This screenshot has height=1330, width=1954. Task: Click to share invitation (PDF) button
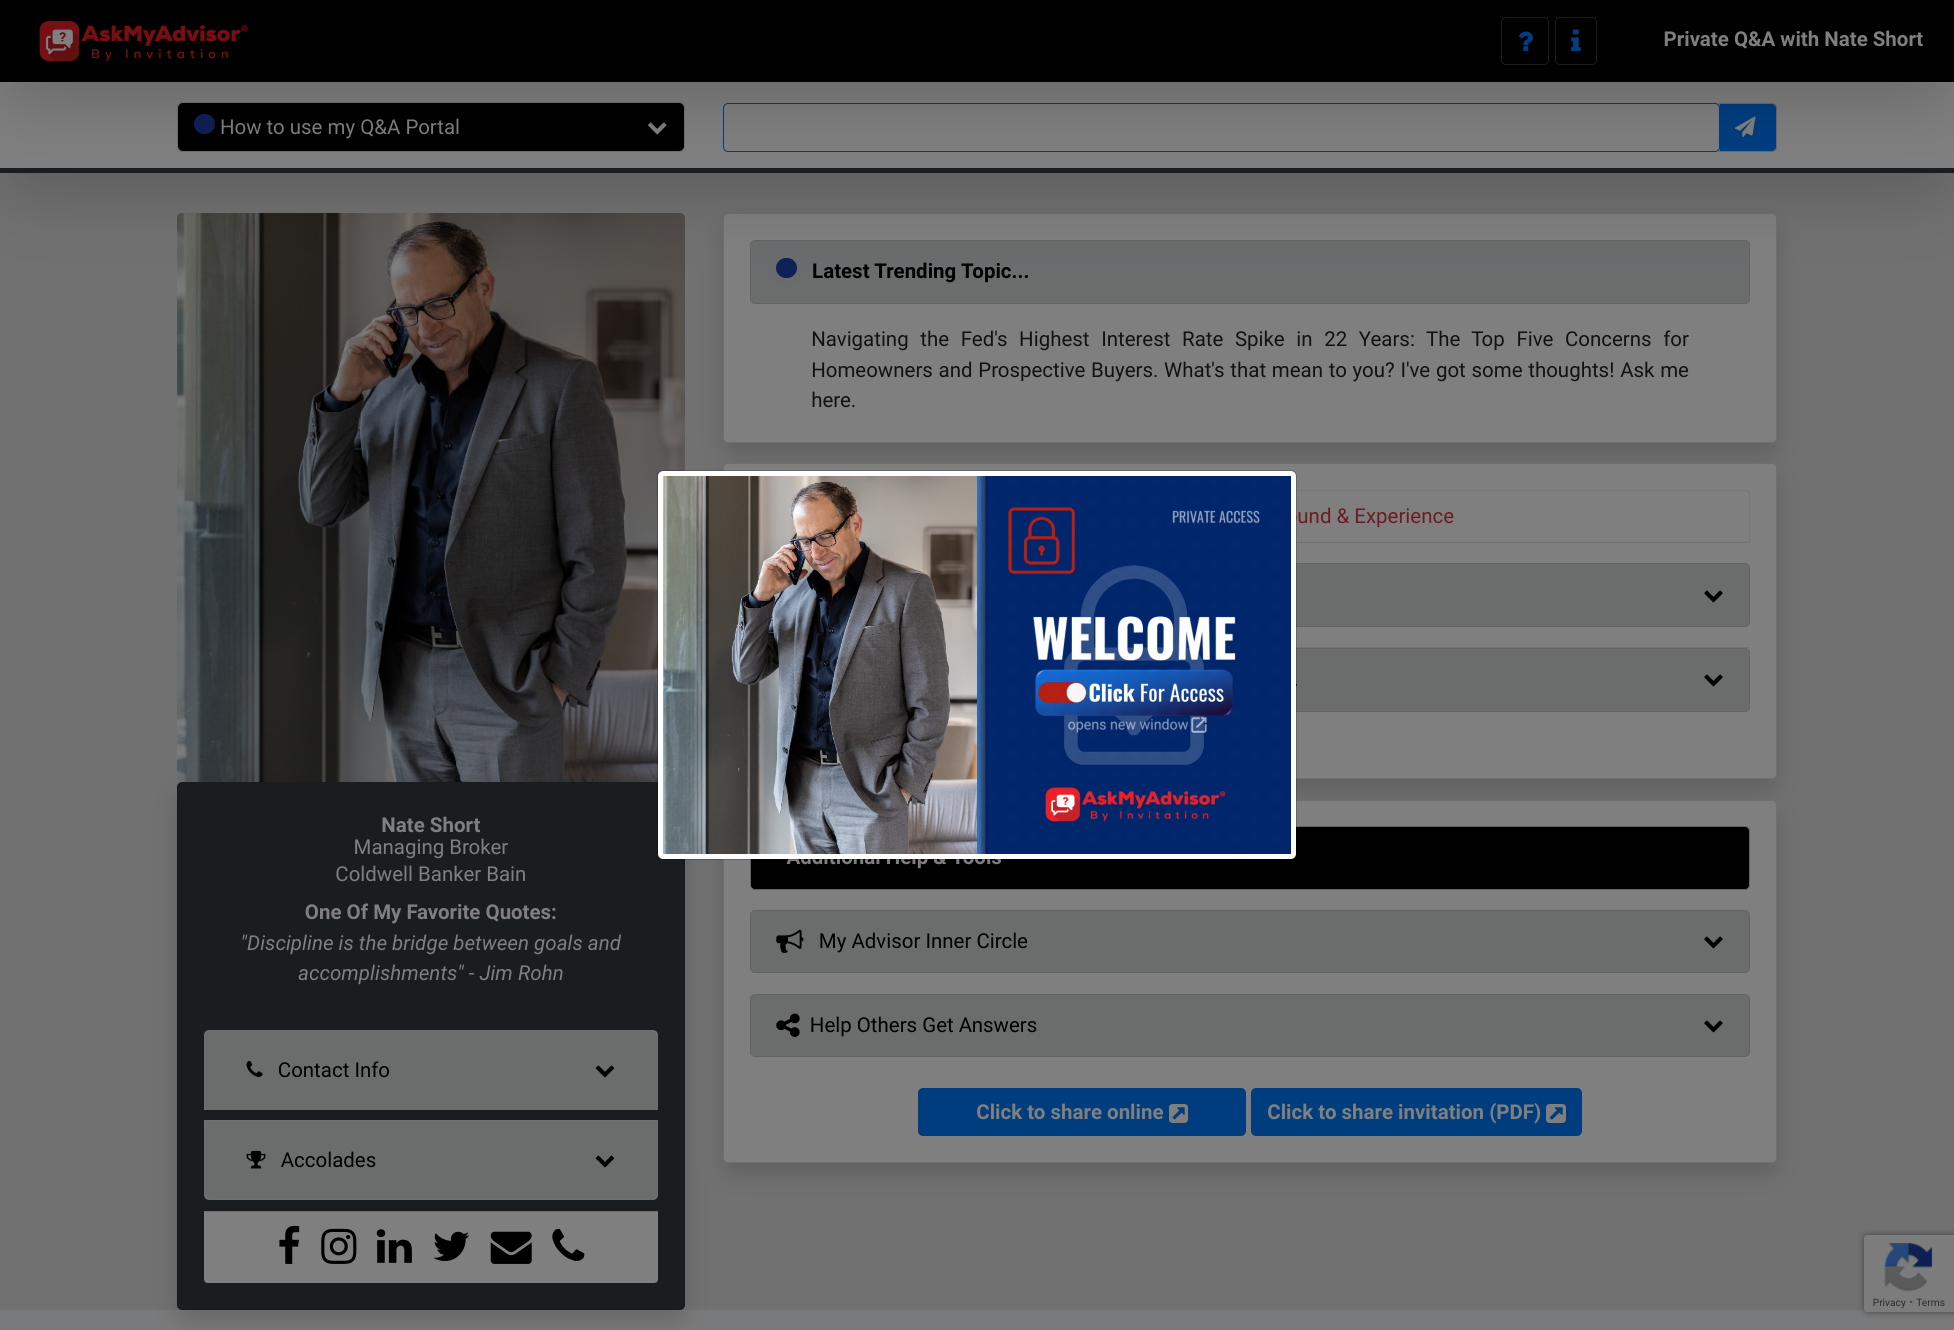[x=1416, y=1112]
